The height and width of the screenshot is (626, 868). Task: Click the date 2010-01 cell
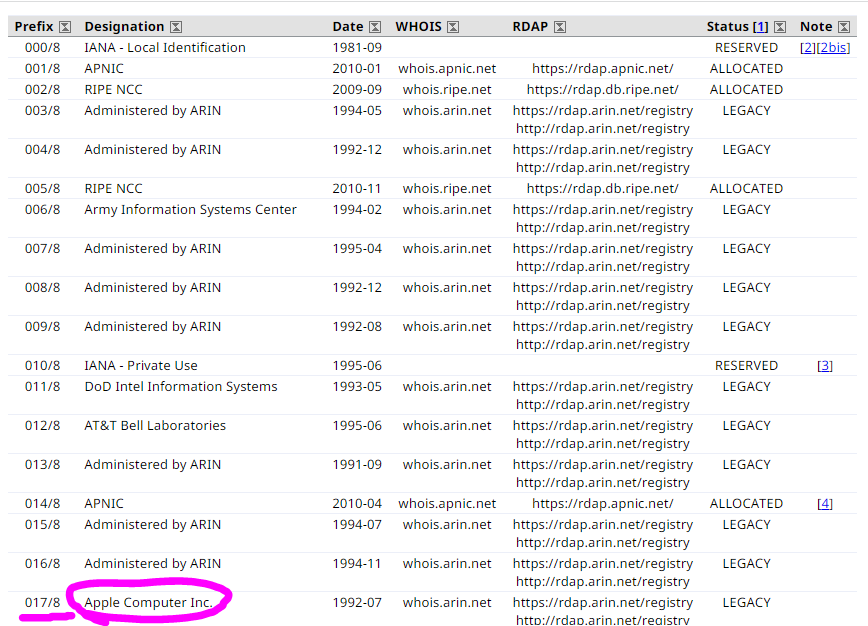coord(357,69)
